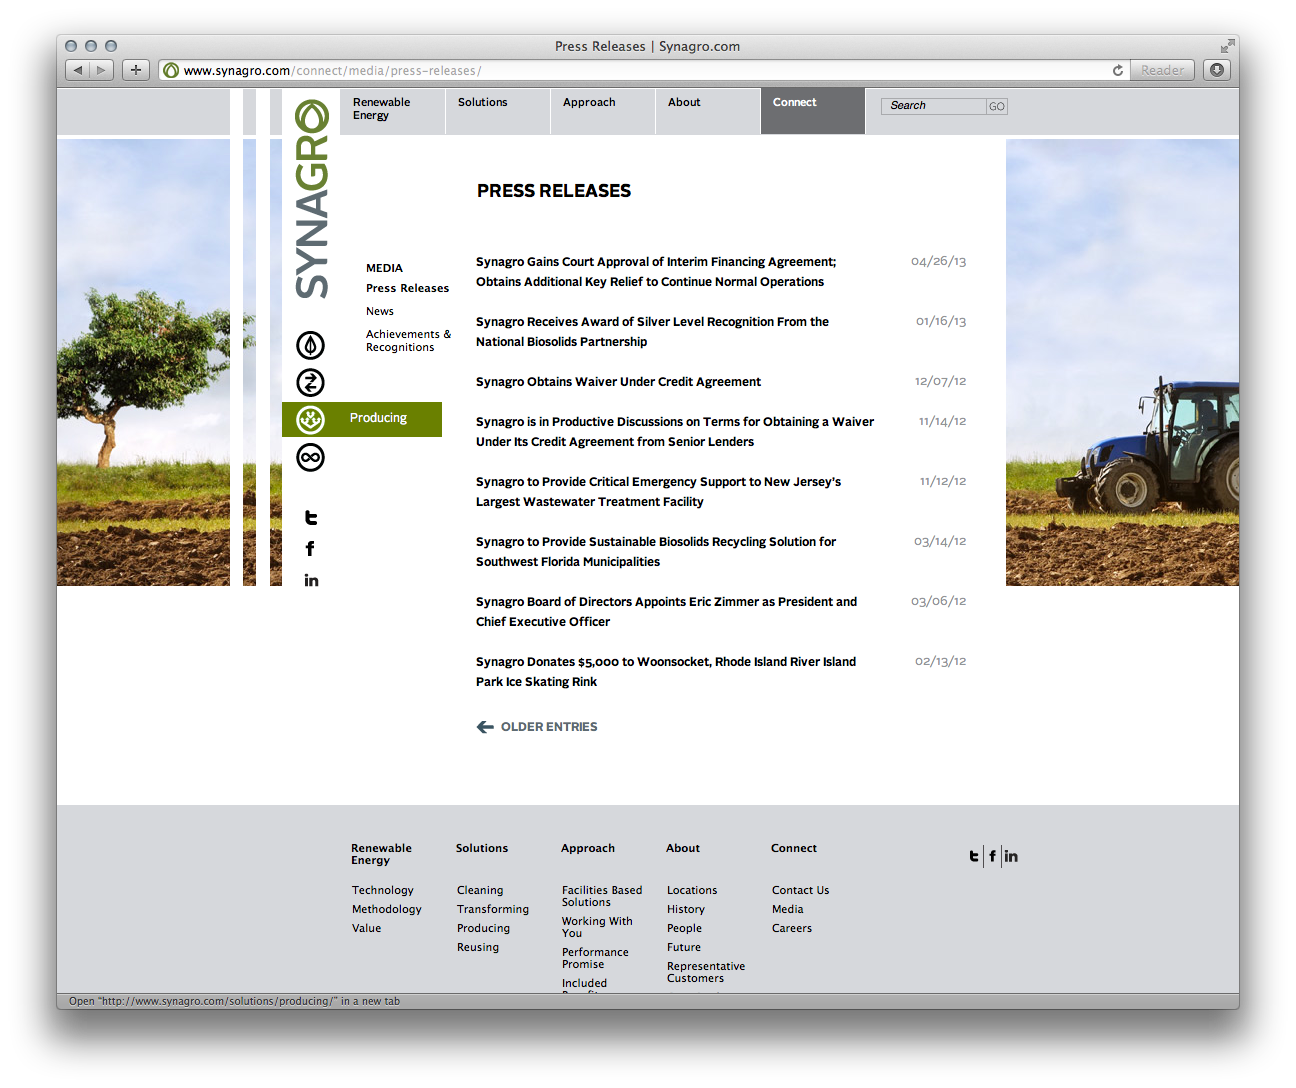1296x1088 pixels.
Task: Add a new tab with plus button
Action: (136, 70)
